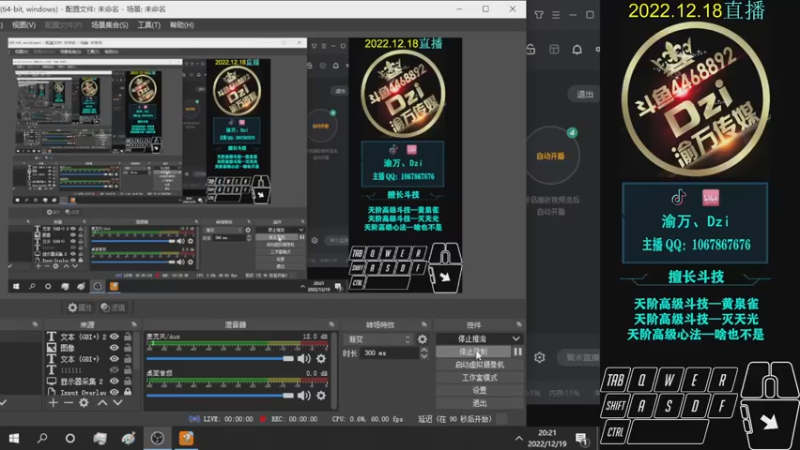Increase the 时长 duration with up arrow
Viewport: 800px width, 450px height.
tap(424, 350)
